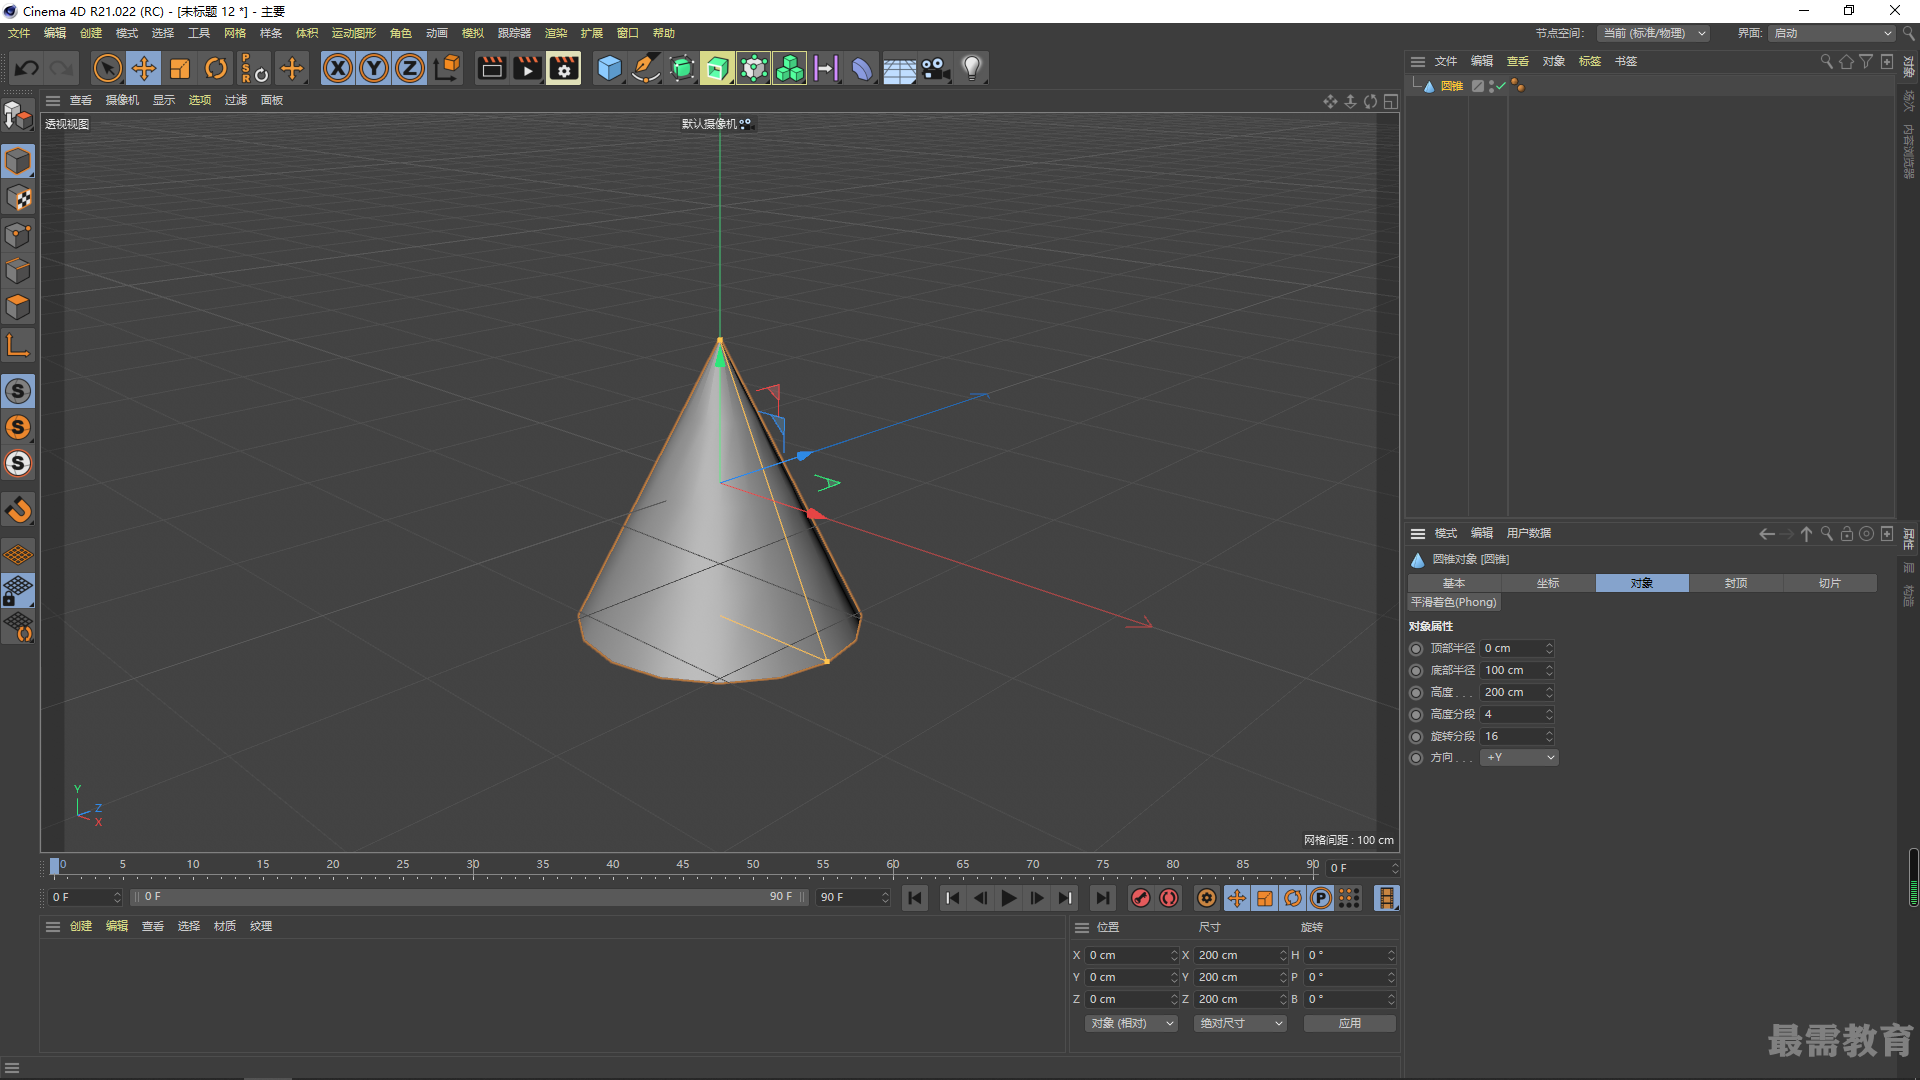Switch to Points mode

18,235
